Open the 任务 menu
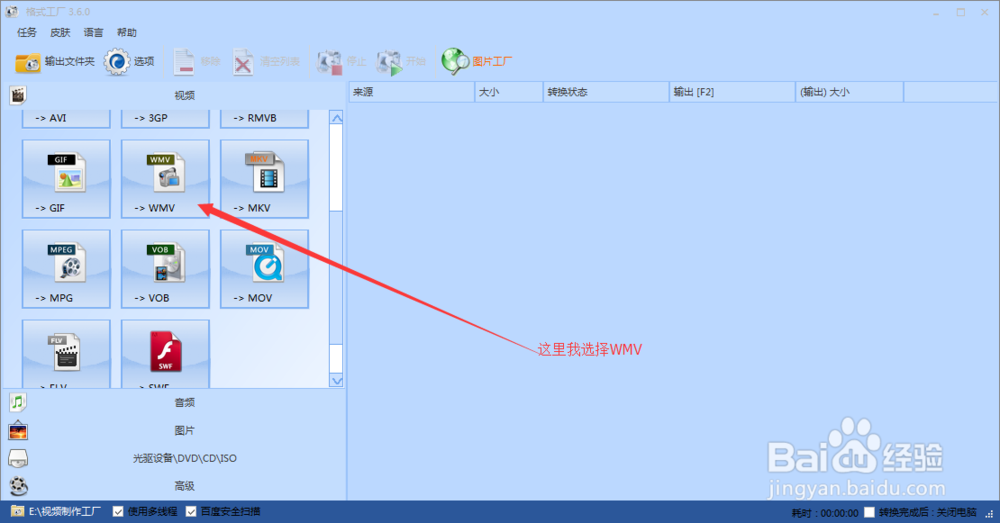This screenshot has height=523, width=1000. [27, 33]
